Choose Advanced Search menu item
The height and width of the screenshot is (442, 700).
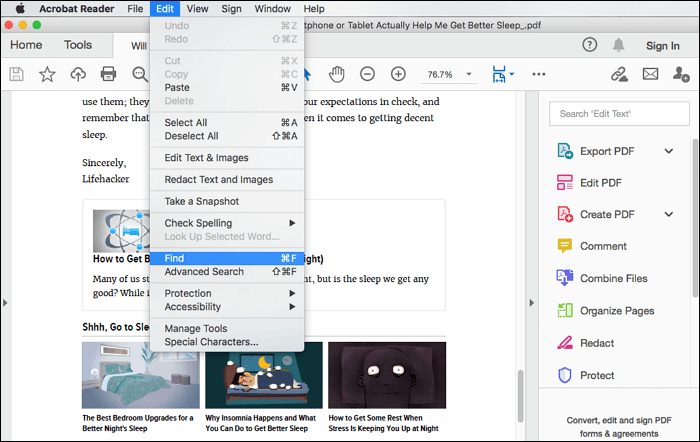[227, 272]
